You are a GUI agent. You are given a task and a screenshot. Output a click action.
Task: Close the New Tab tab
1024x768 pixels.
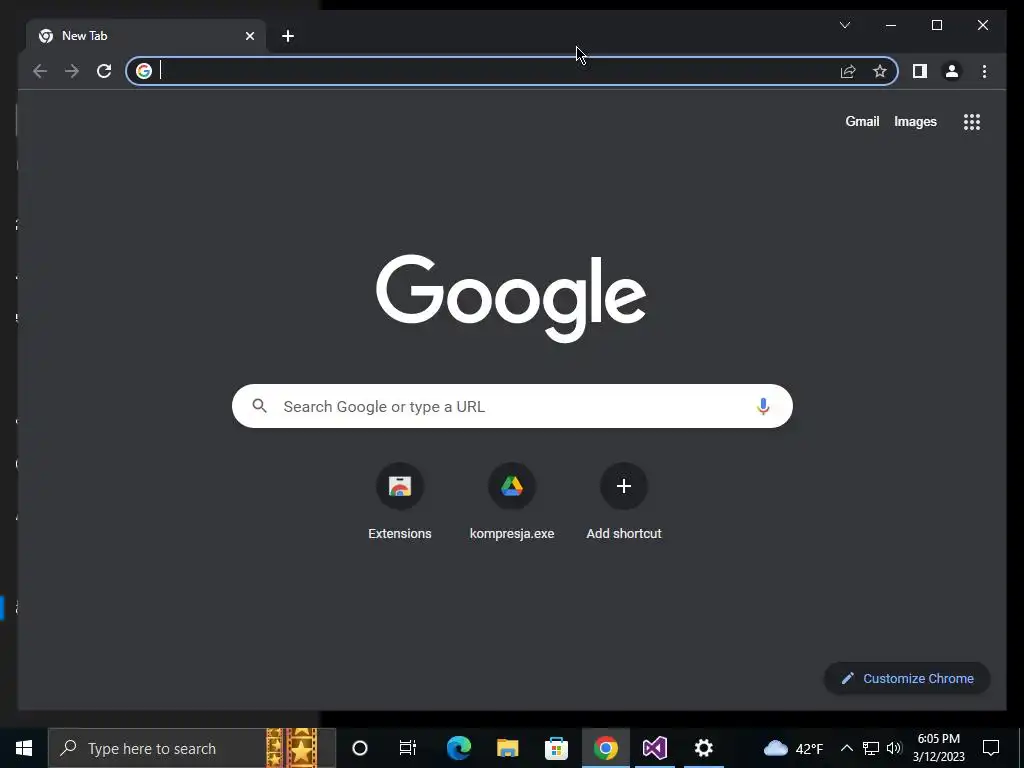249,36
